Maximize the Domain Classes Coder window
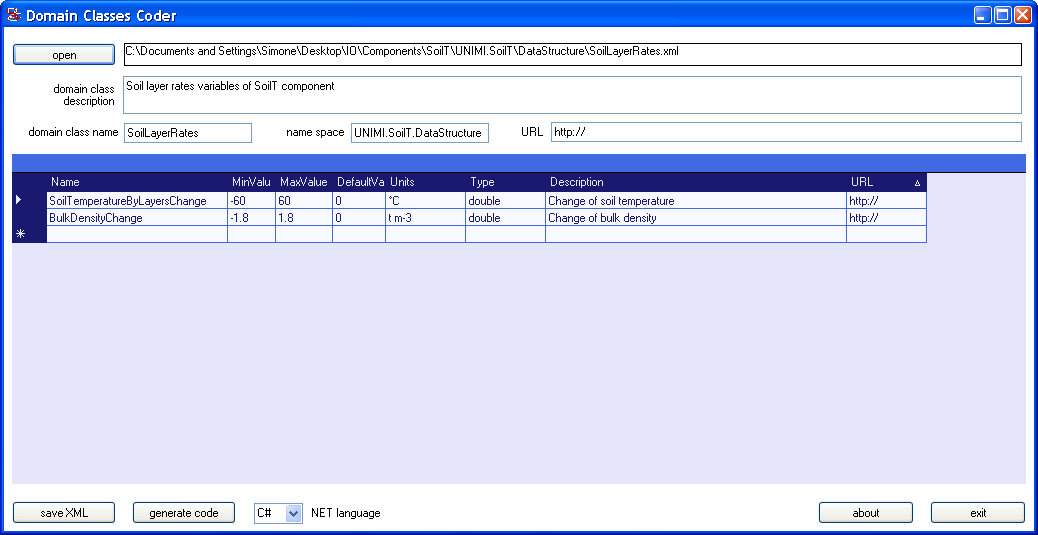The image size is (1038, 535). pos(1002,15)
